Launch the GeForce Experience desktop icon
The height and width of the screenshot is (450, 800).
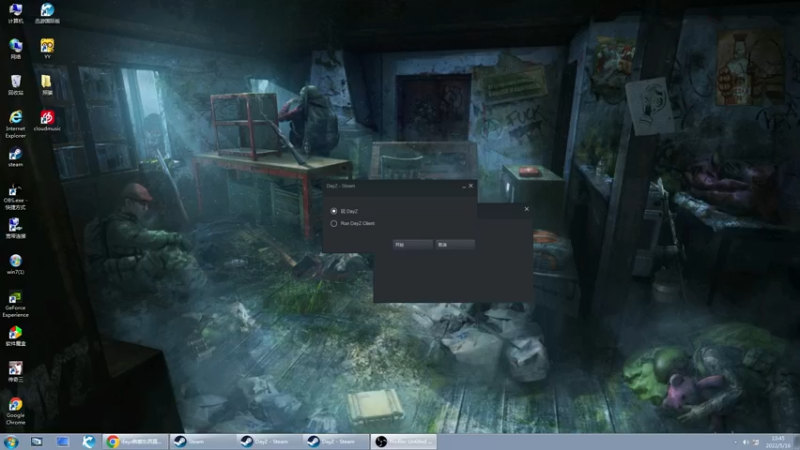[15, 304]
